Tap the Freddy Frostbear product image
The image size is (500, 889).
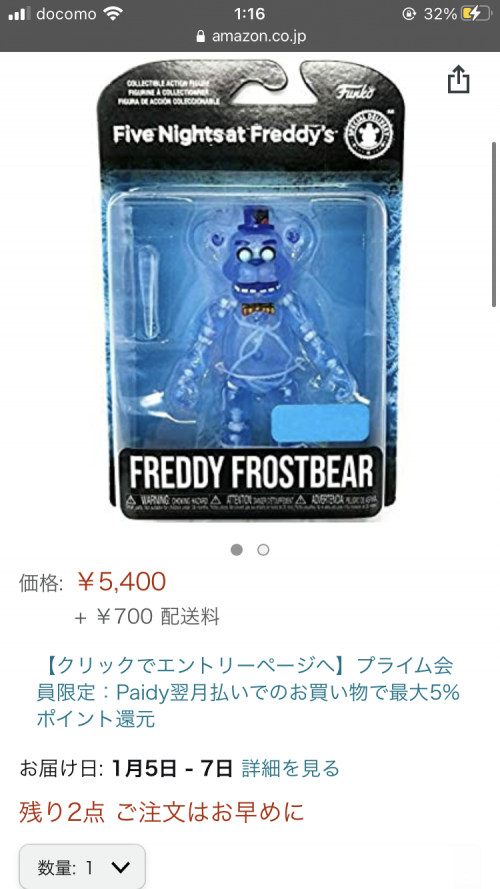click(x=250, y=289)
